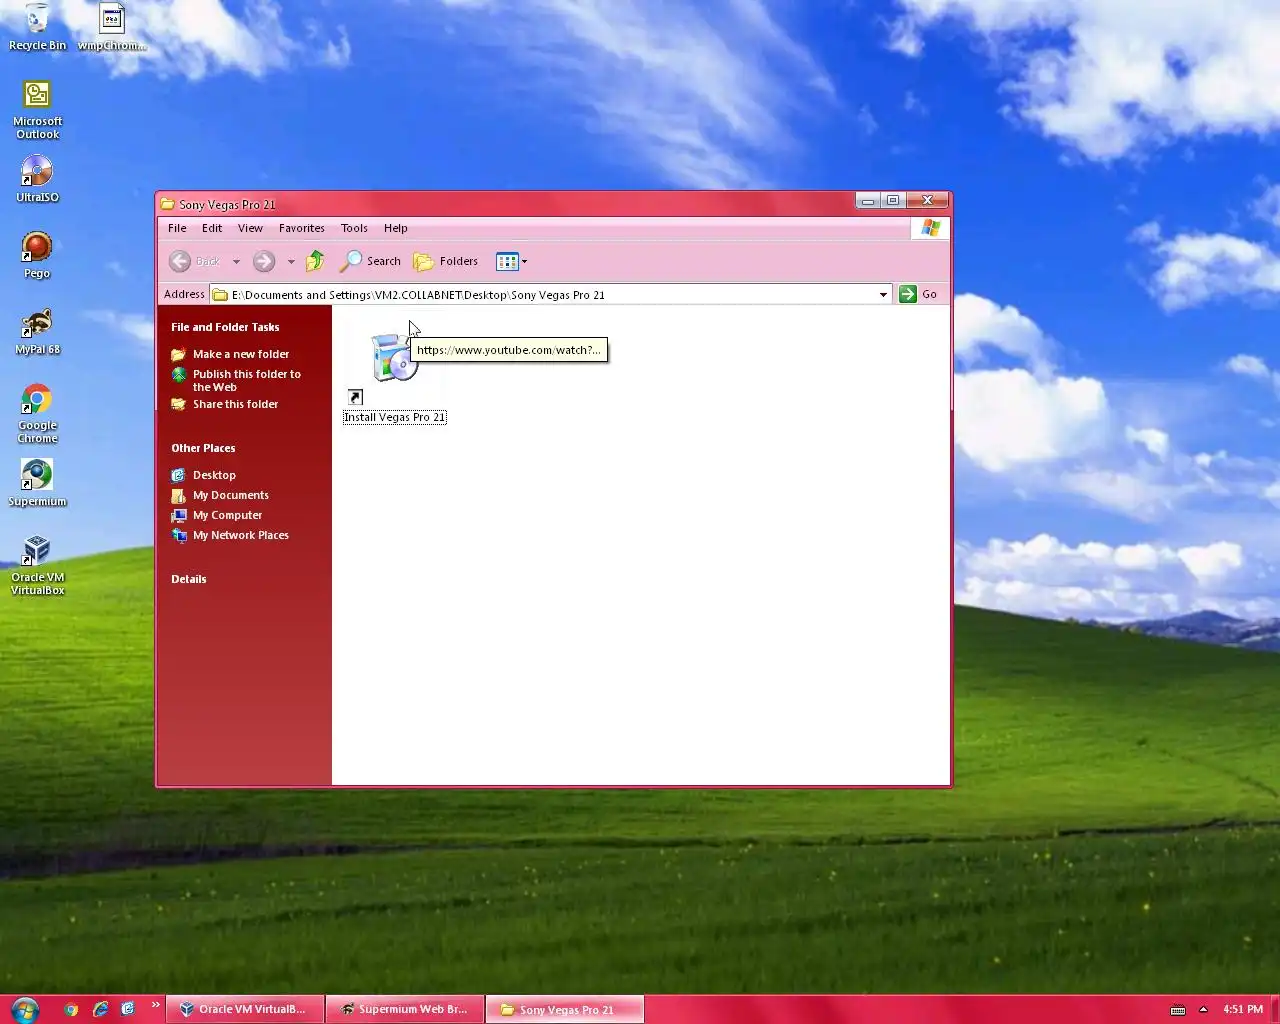Select the MyPal 68 desktop shortcut

[37, 331]
